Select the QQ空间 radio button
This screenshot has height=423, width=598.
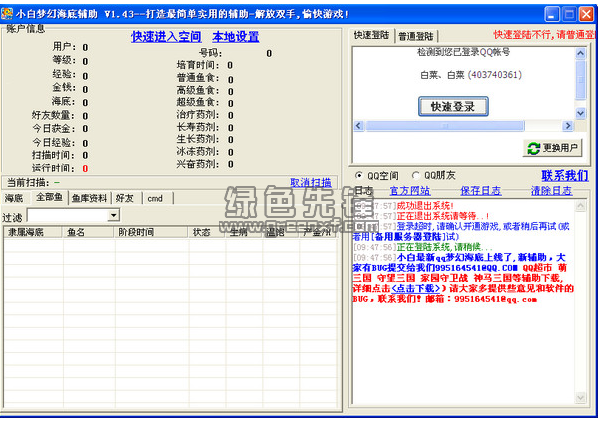(358, 175)
